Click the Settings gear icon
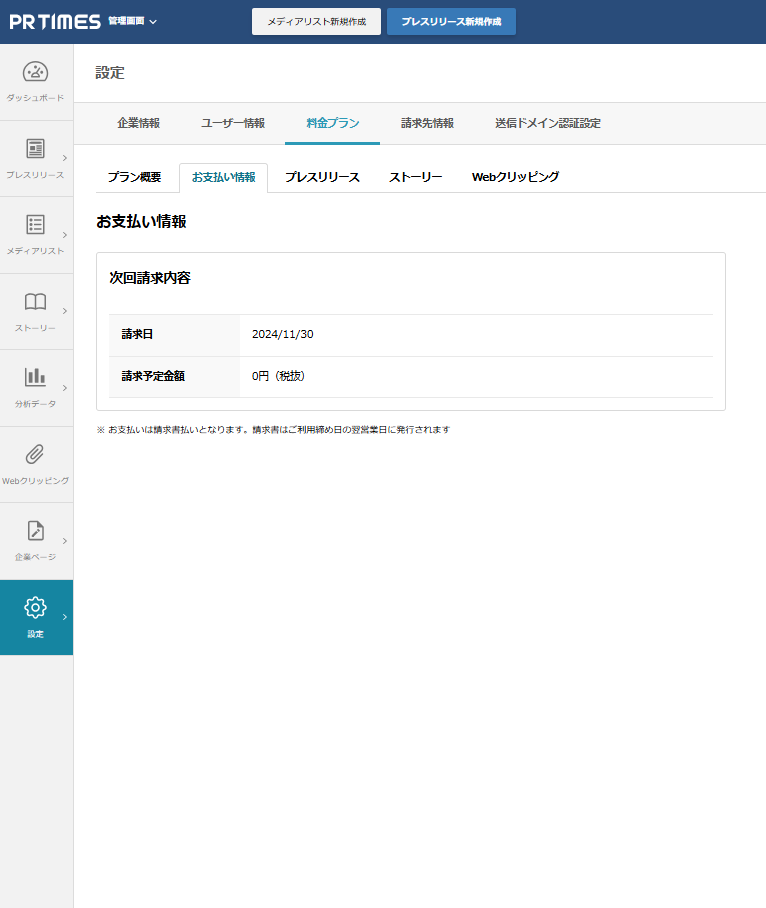Image resolution: width=766 pixels, height=908 pixels. tap(36, 607)
